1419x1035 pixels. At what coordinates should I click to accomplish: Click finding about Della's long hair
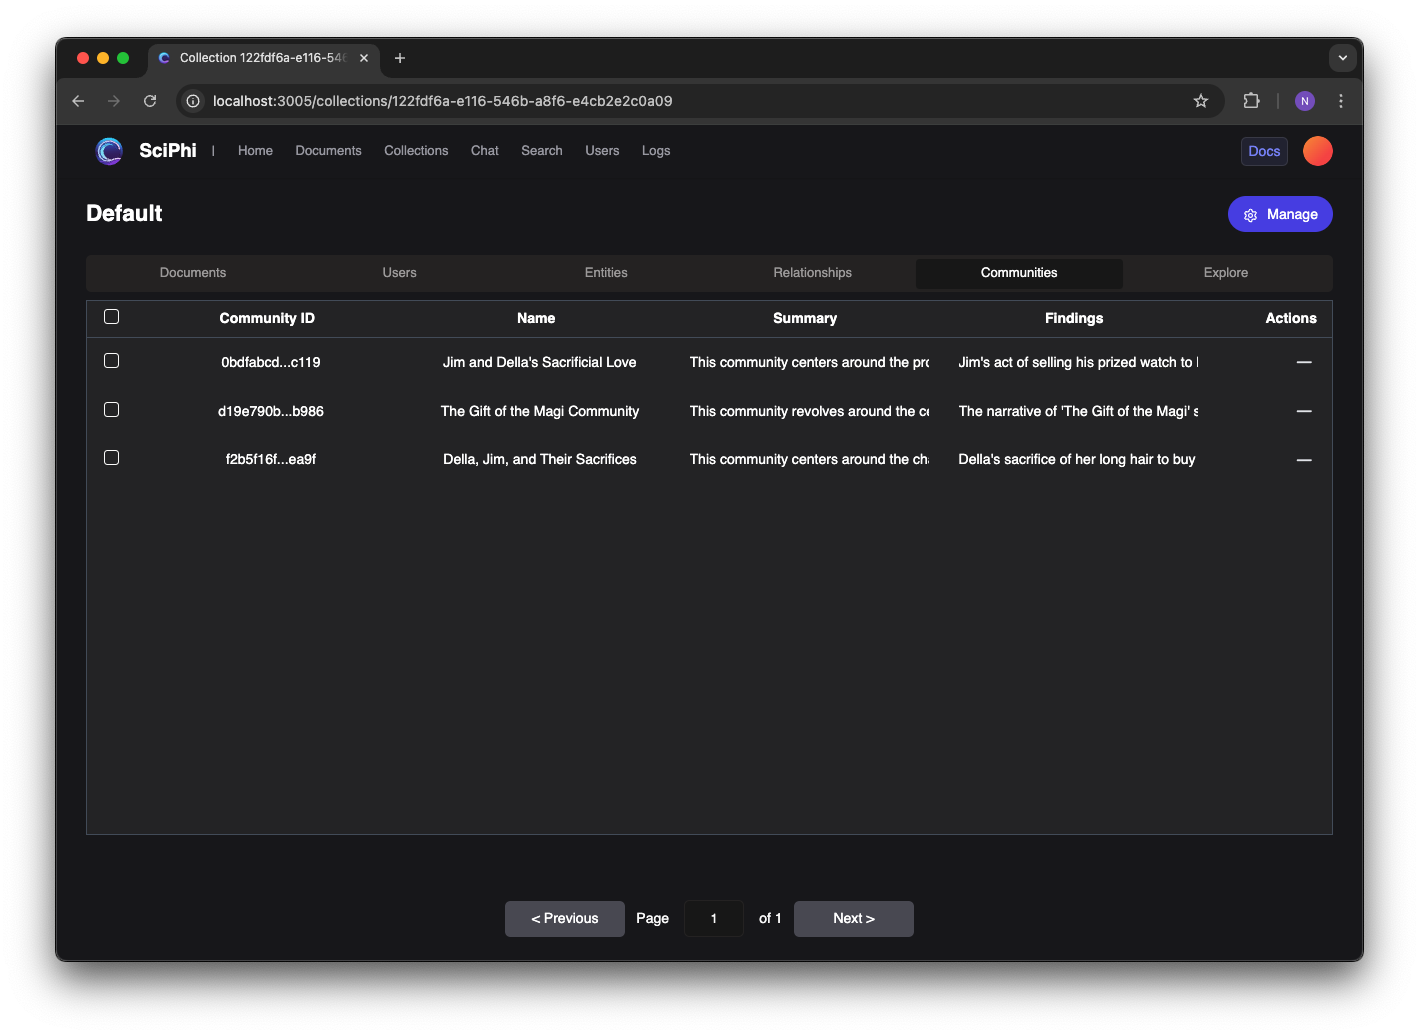pos(1077,459)
